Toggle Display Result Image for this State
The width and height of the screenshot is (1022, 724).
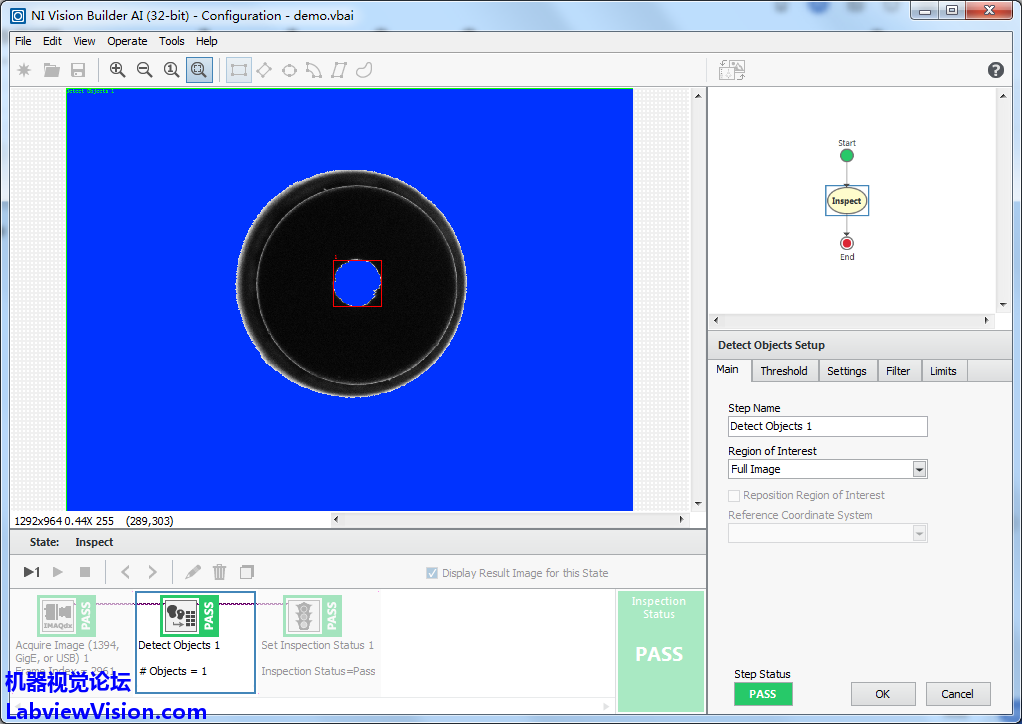click(431, 573)
